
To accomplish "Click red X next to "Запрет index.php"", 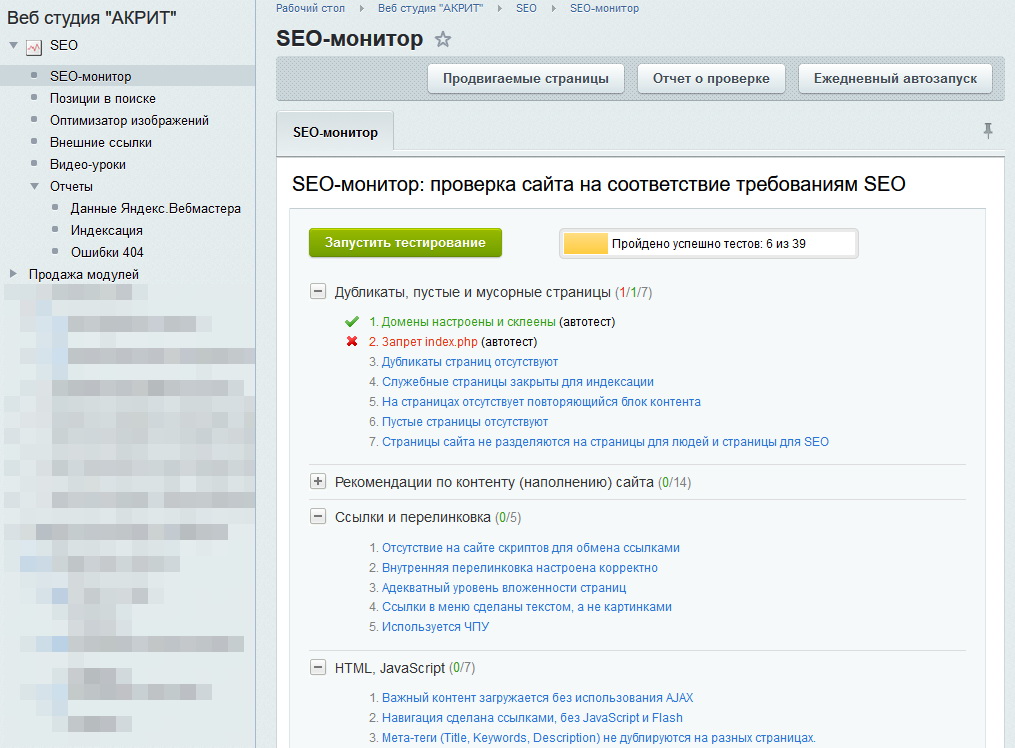I will tap(351, 341).
